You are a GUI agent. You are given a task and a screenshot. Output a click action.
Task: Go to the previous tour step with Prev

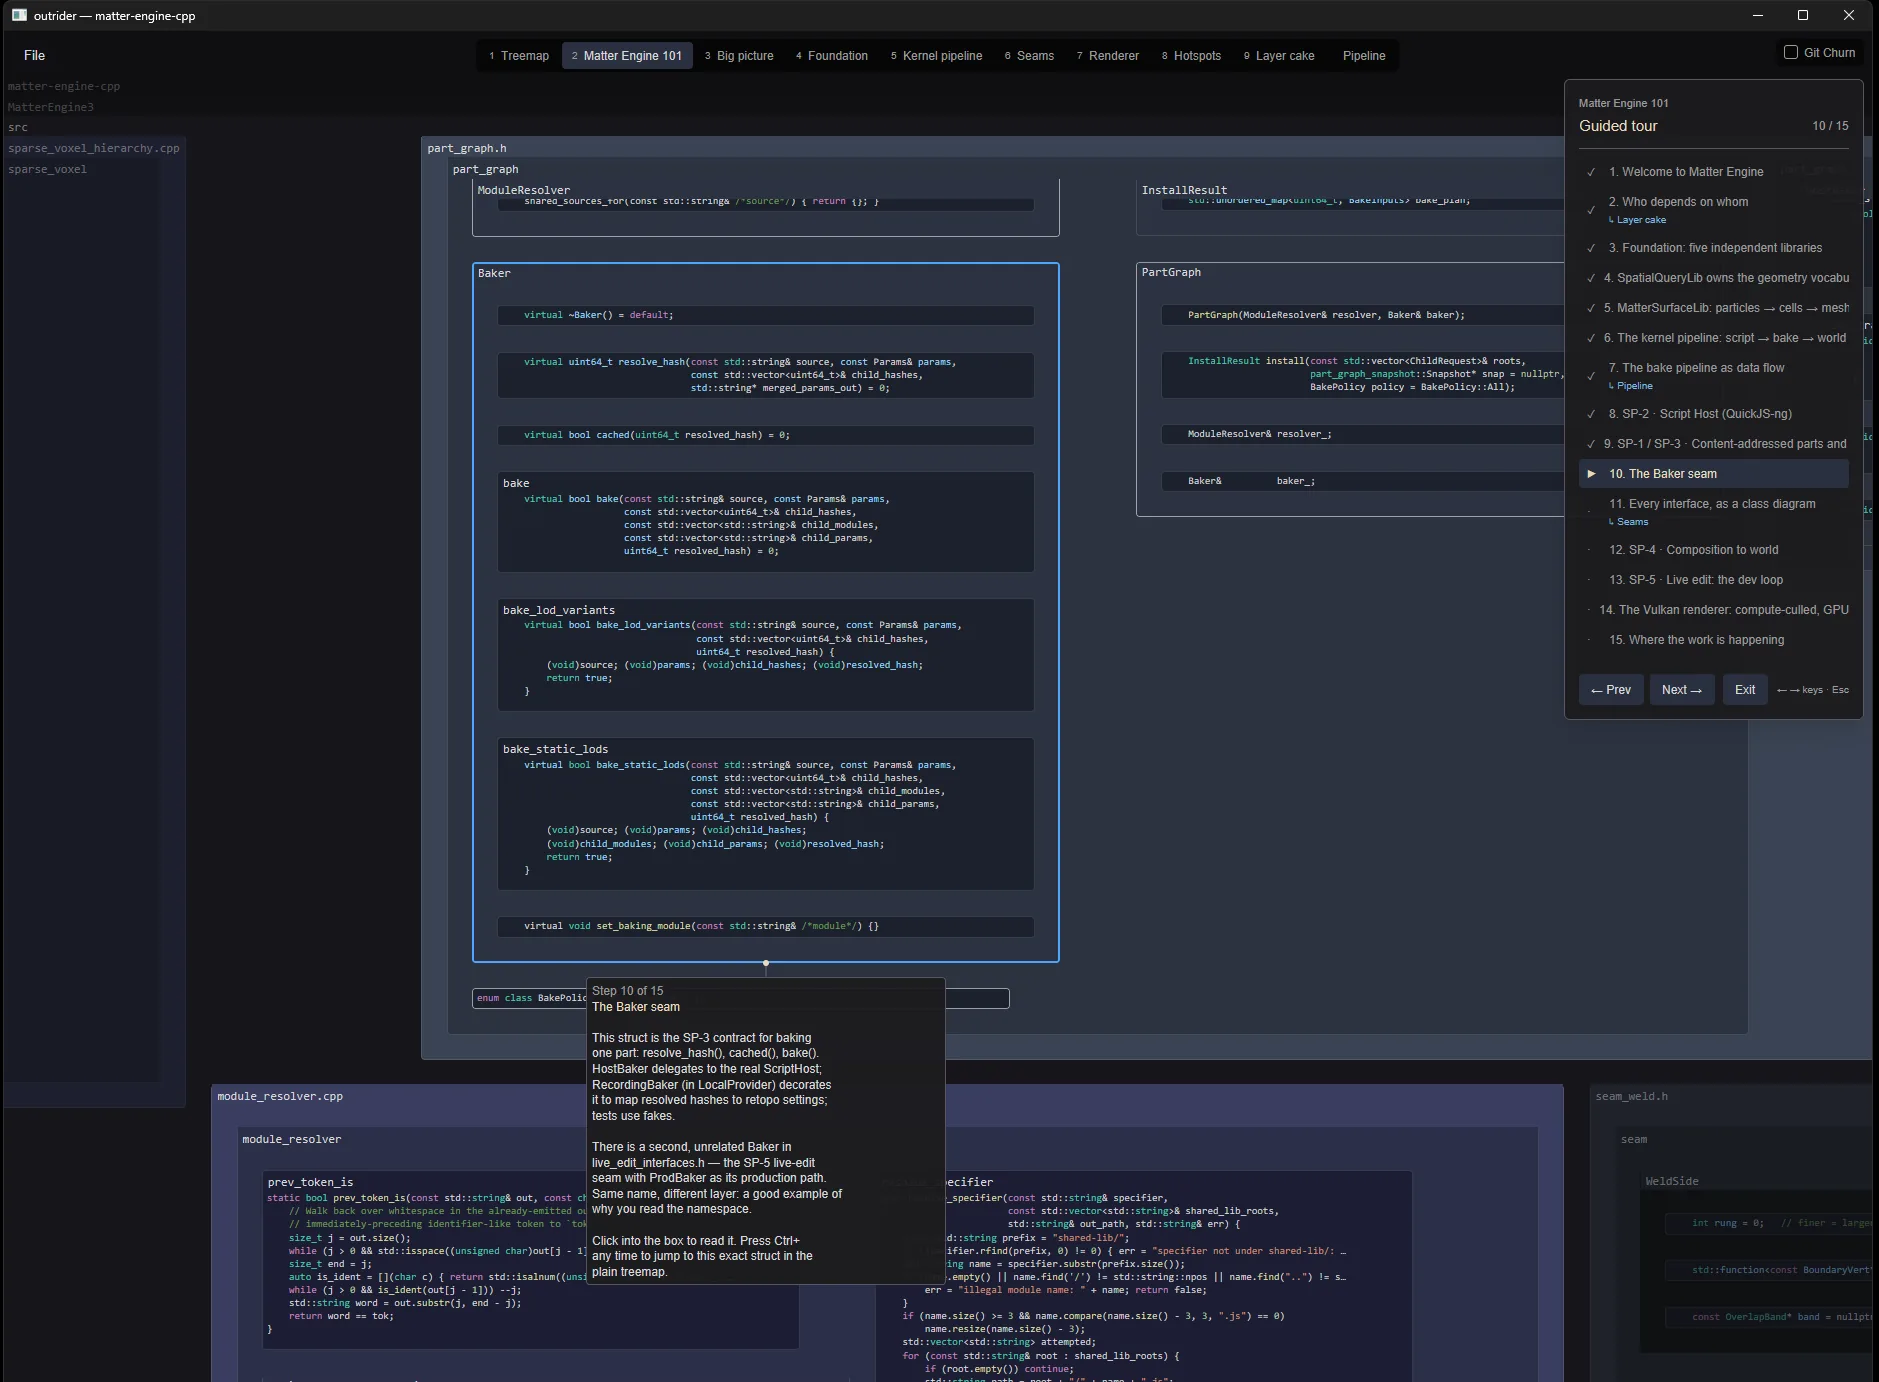click(x=1611, y=690)
